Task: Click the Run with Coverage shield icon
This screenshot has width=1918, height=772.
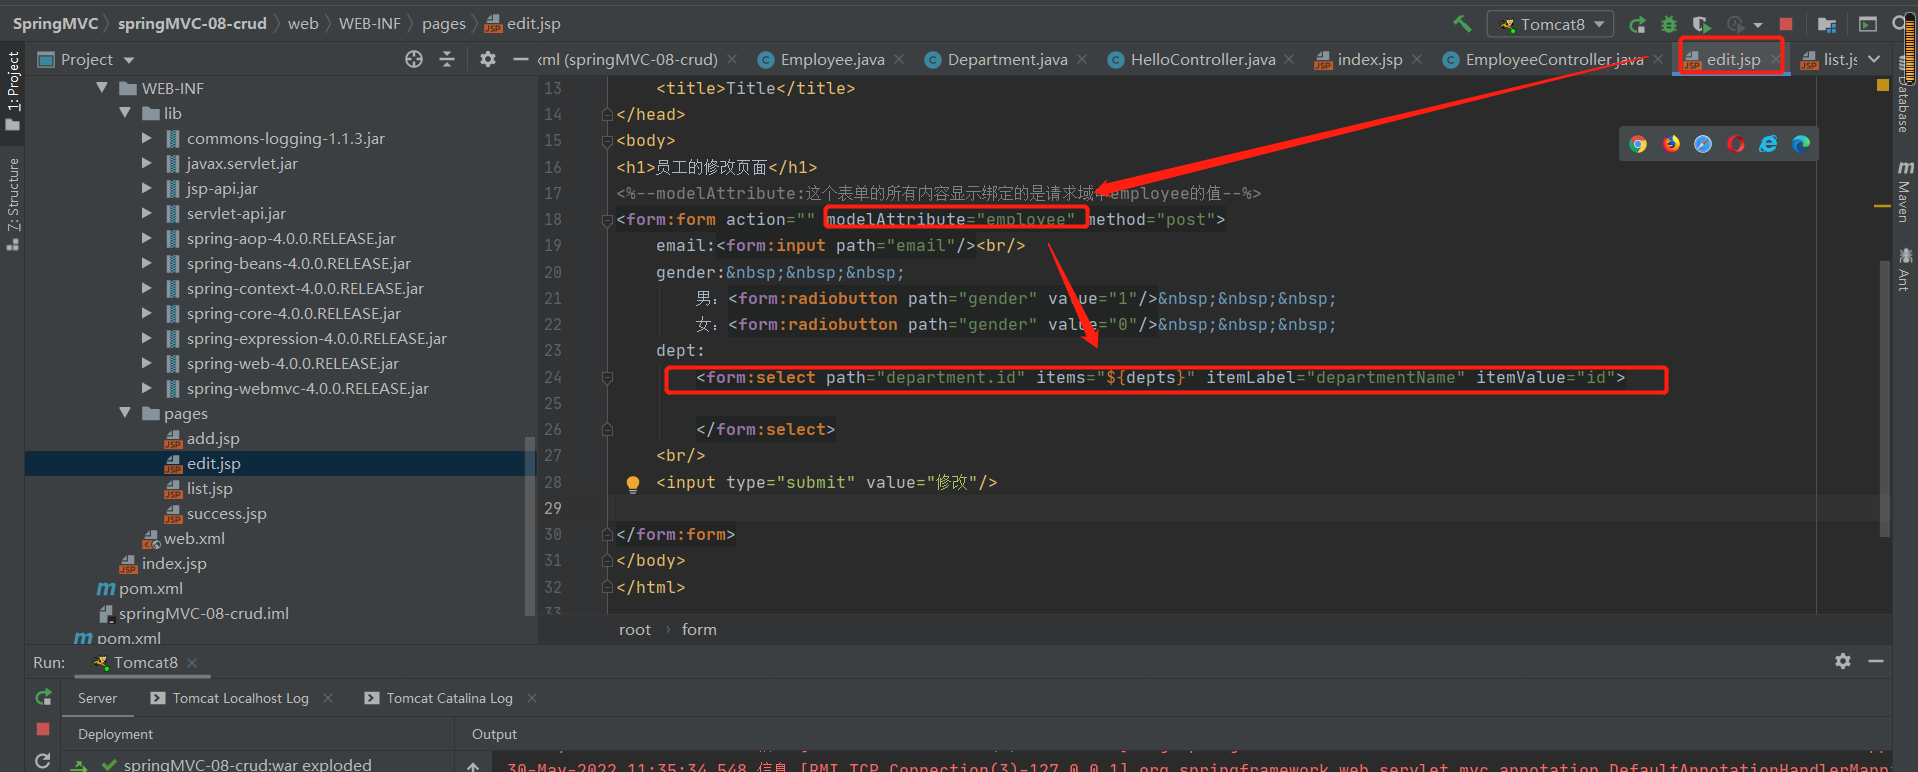Action: coord(1701,24)
